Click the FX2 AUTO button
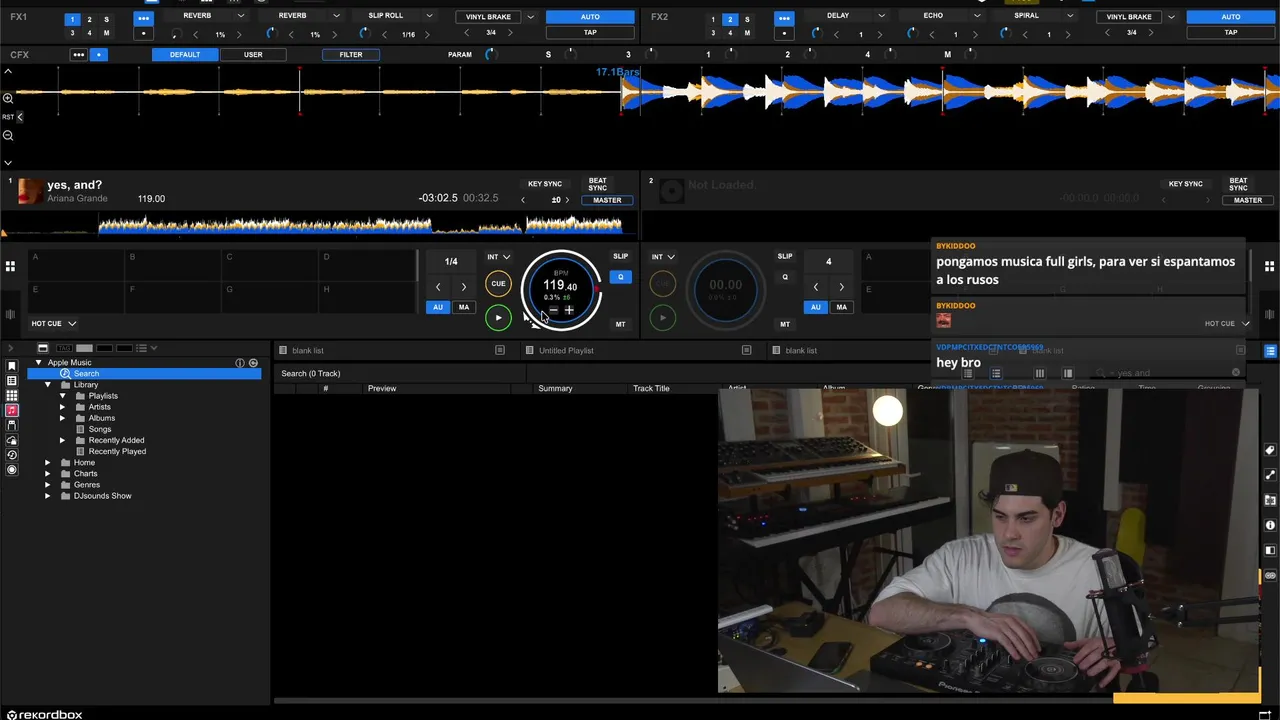This screenshot has width=1280, height=720. (x=1230, y=16)
